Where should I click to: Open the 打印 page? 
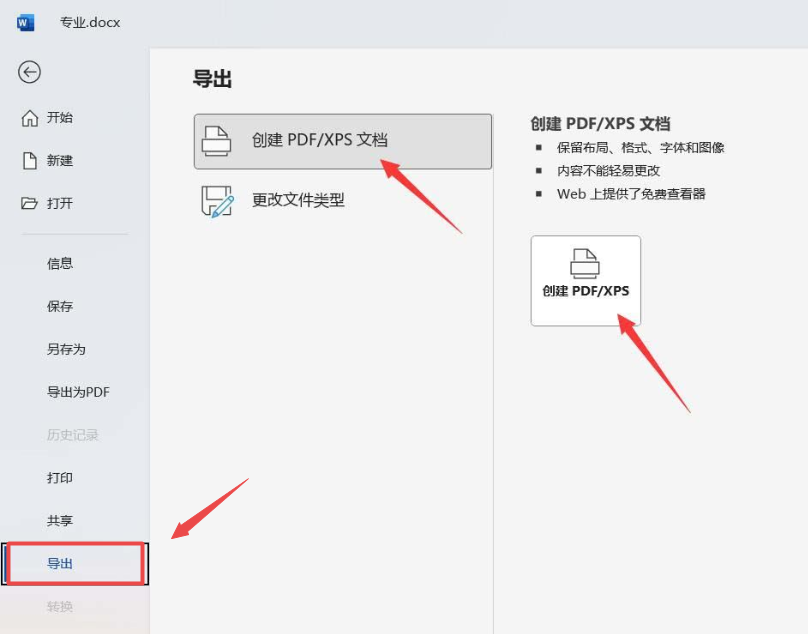(x=60, y=479)
